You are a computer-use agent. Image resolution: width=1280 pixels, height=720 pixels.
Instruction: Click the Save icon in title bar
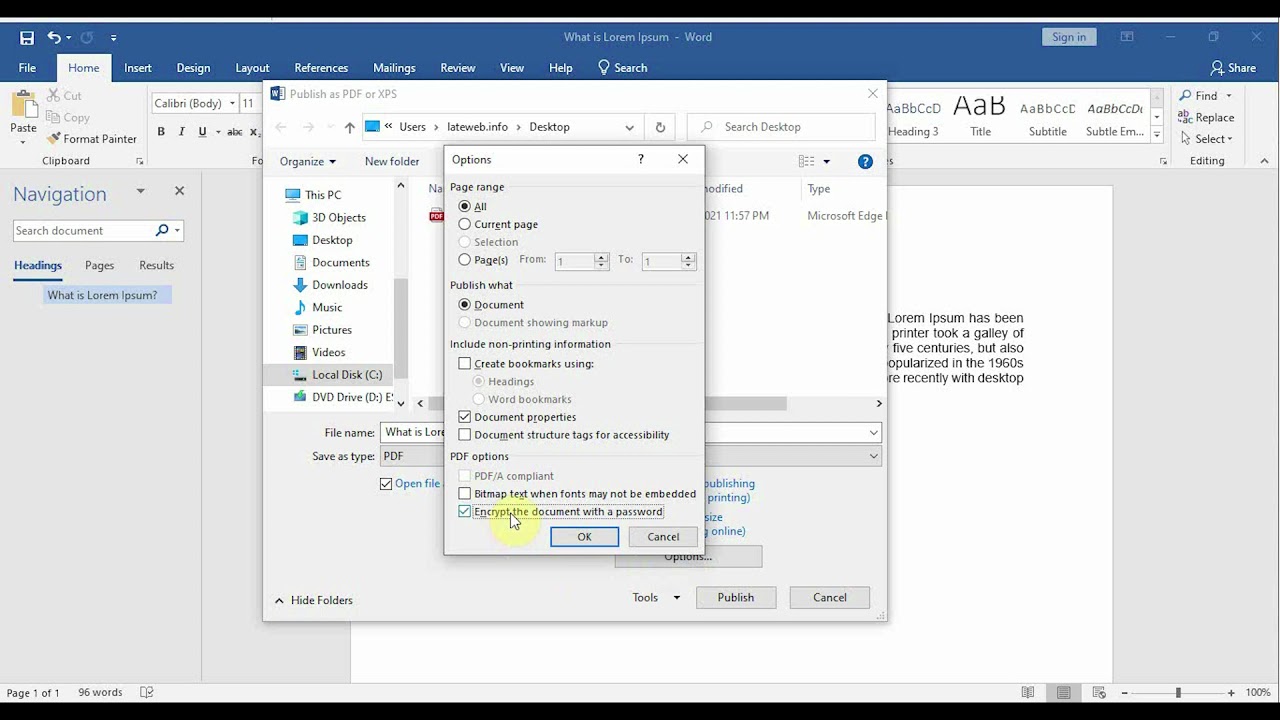pyautogui.click(x=27, y=38)
